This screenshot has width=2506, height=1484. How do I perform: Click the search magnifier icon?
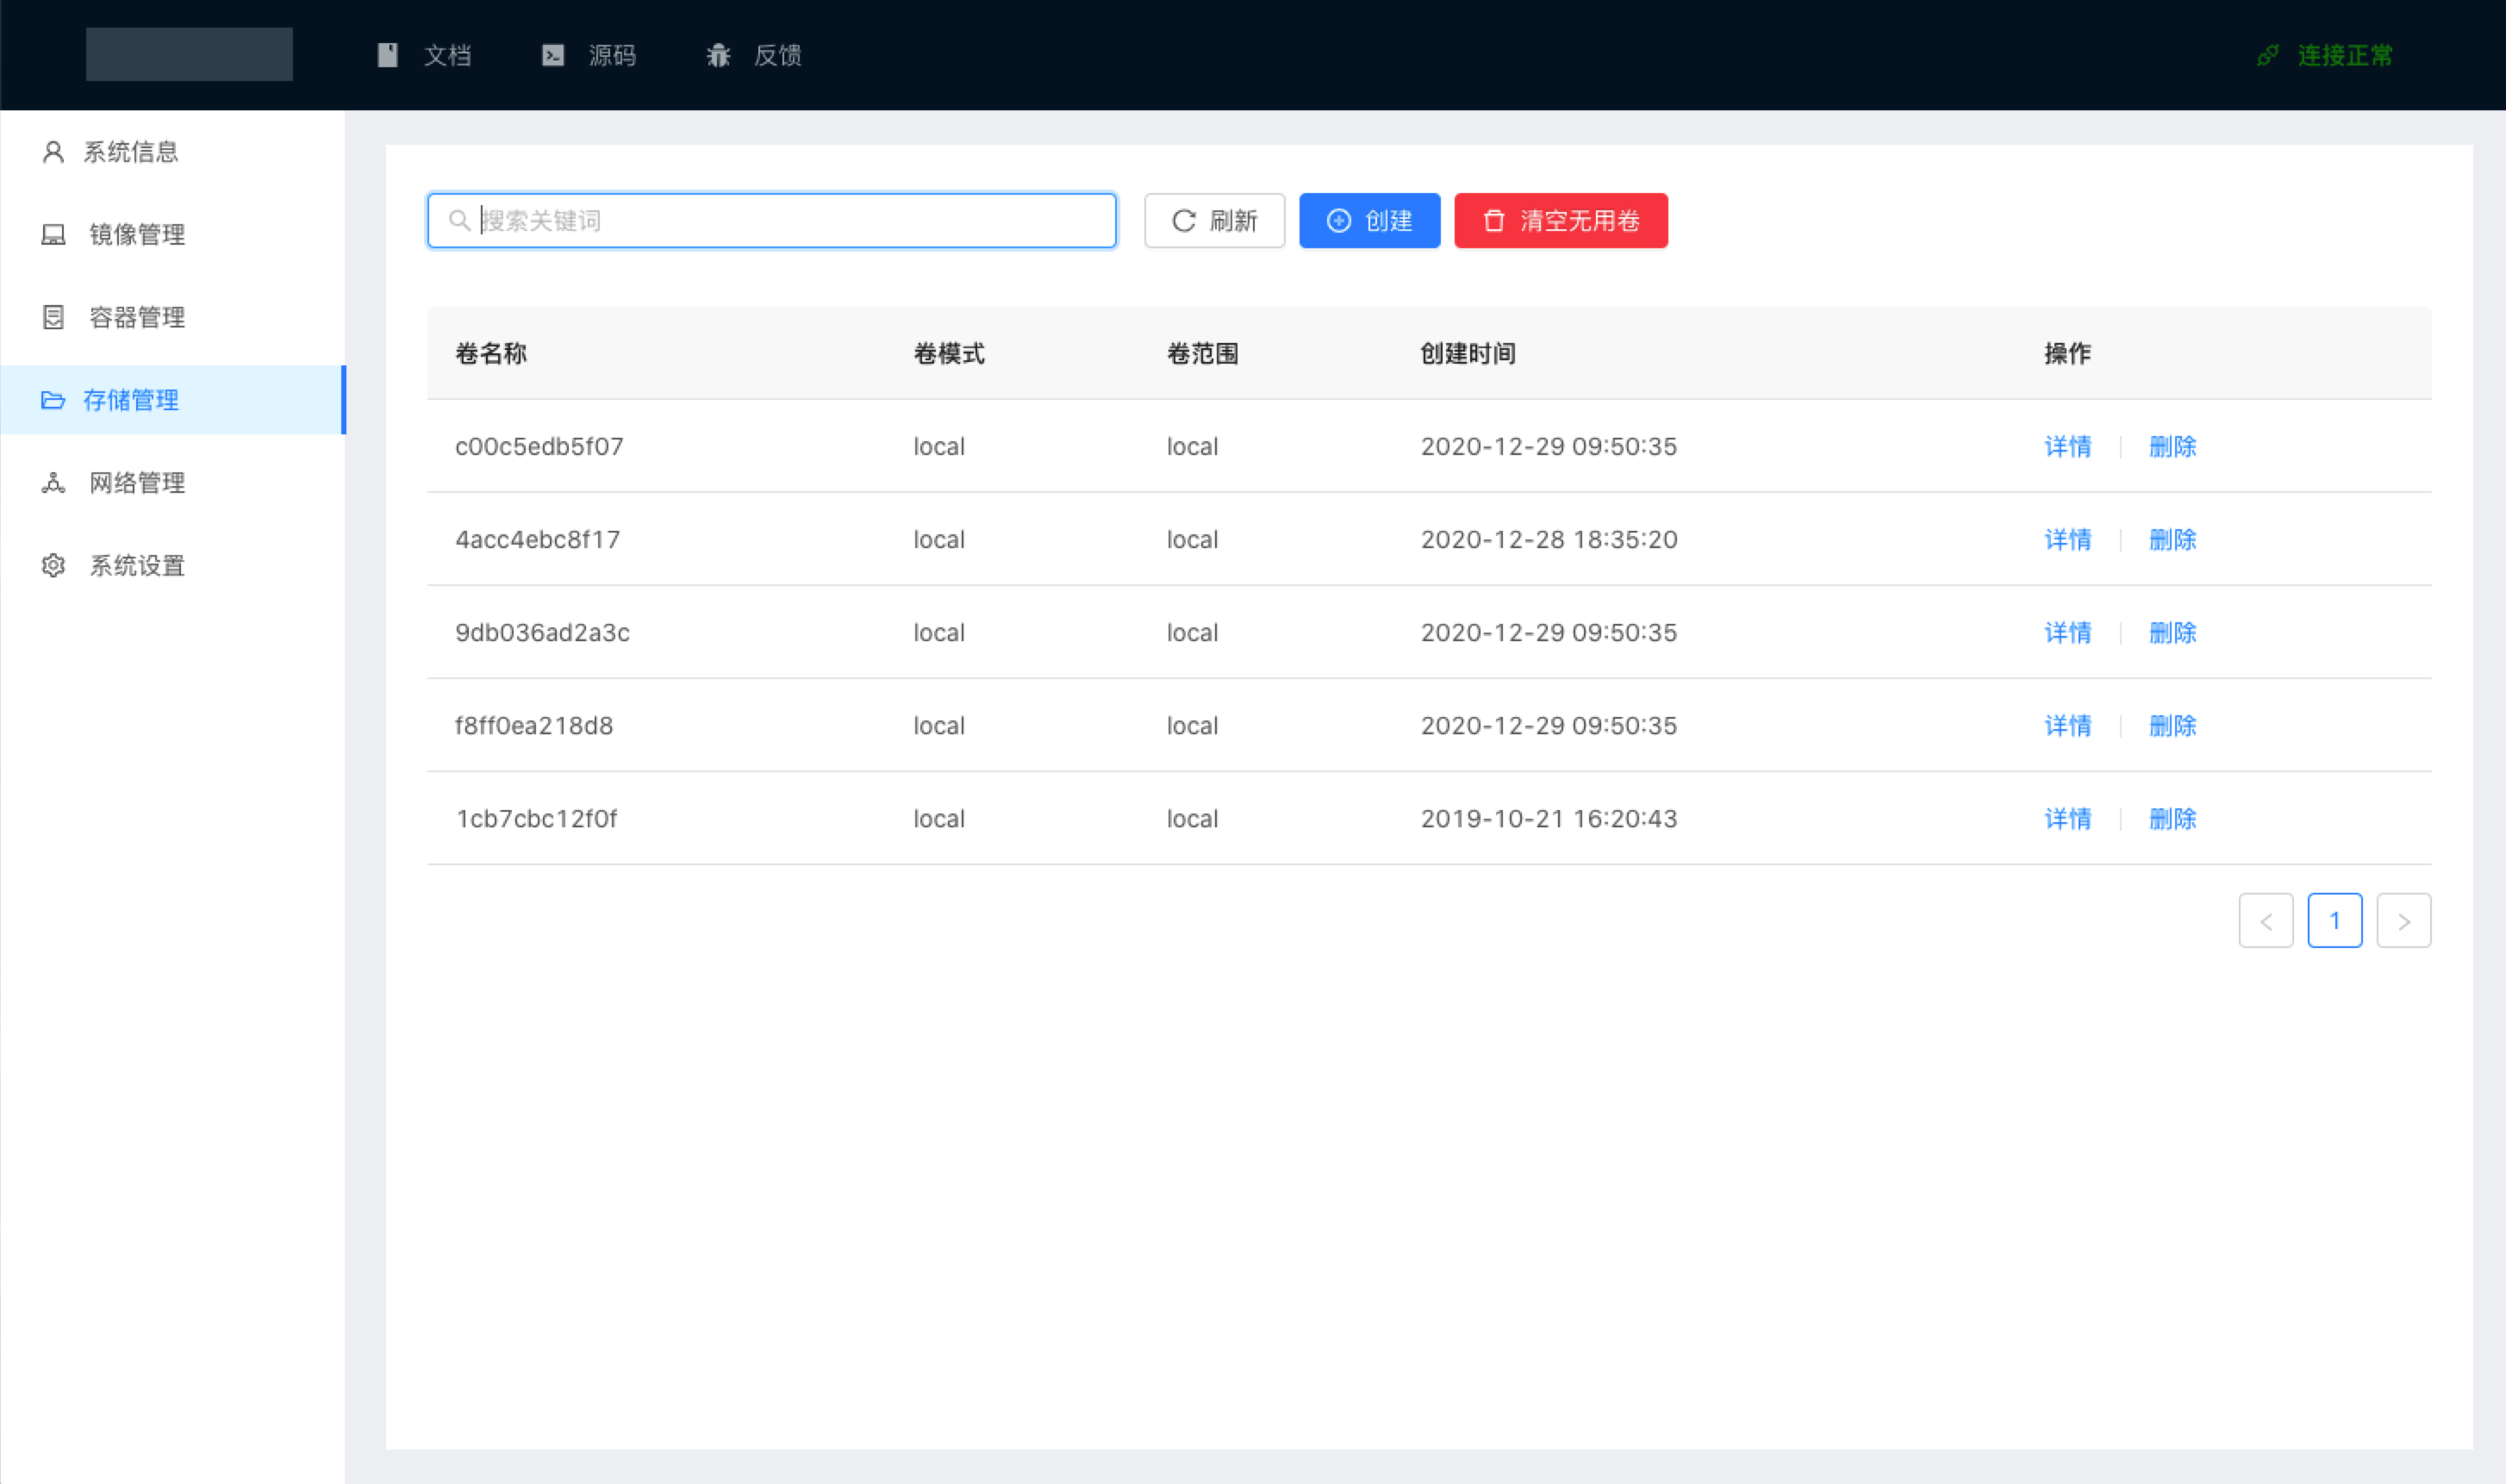tap(459, 220)
